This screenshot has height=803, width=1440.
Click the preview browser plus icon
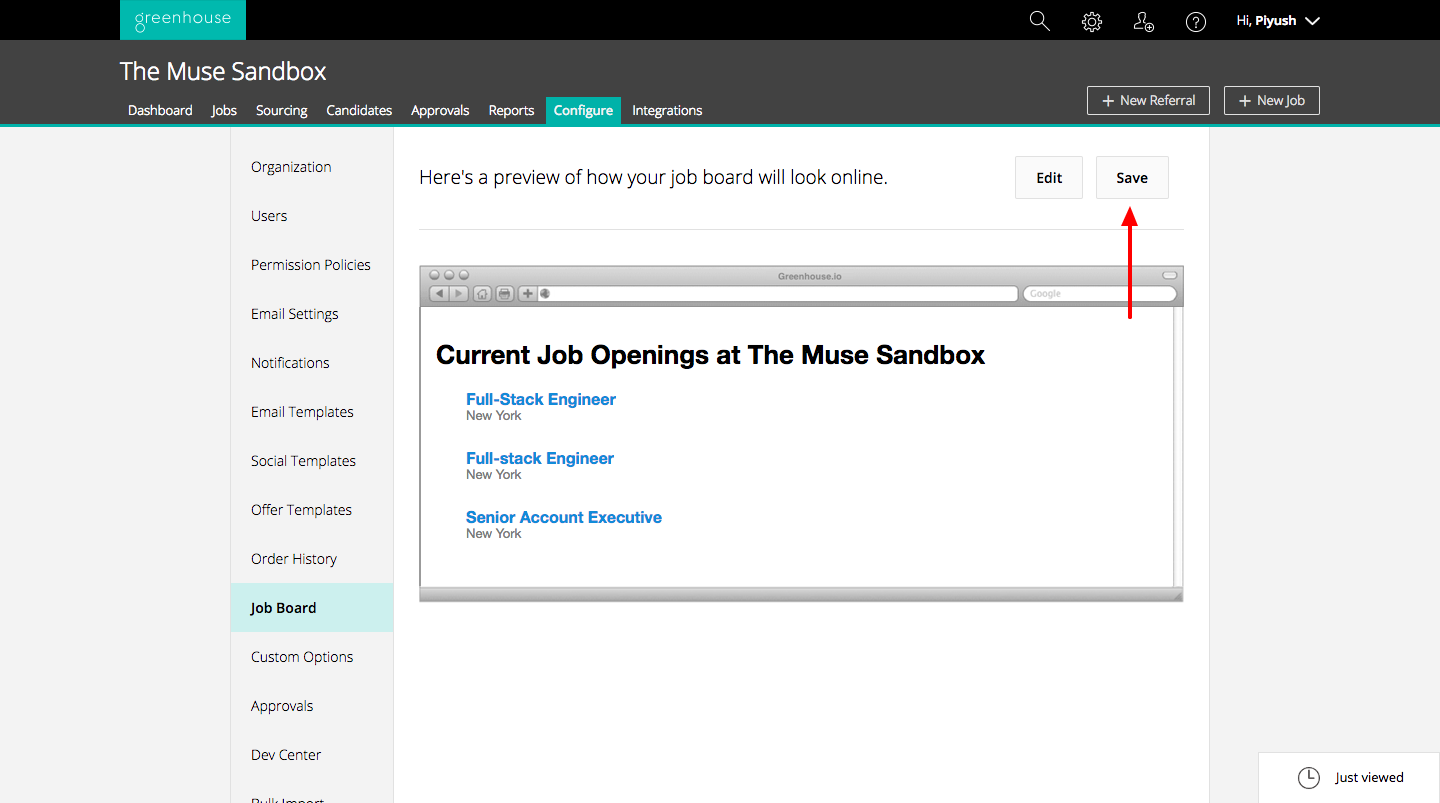528,293
